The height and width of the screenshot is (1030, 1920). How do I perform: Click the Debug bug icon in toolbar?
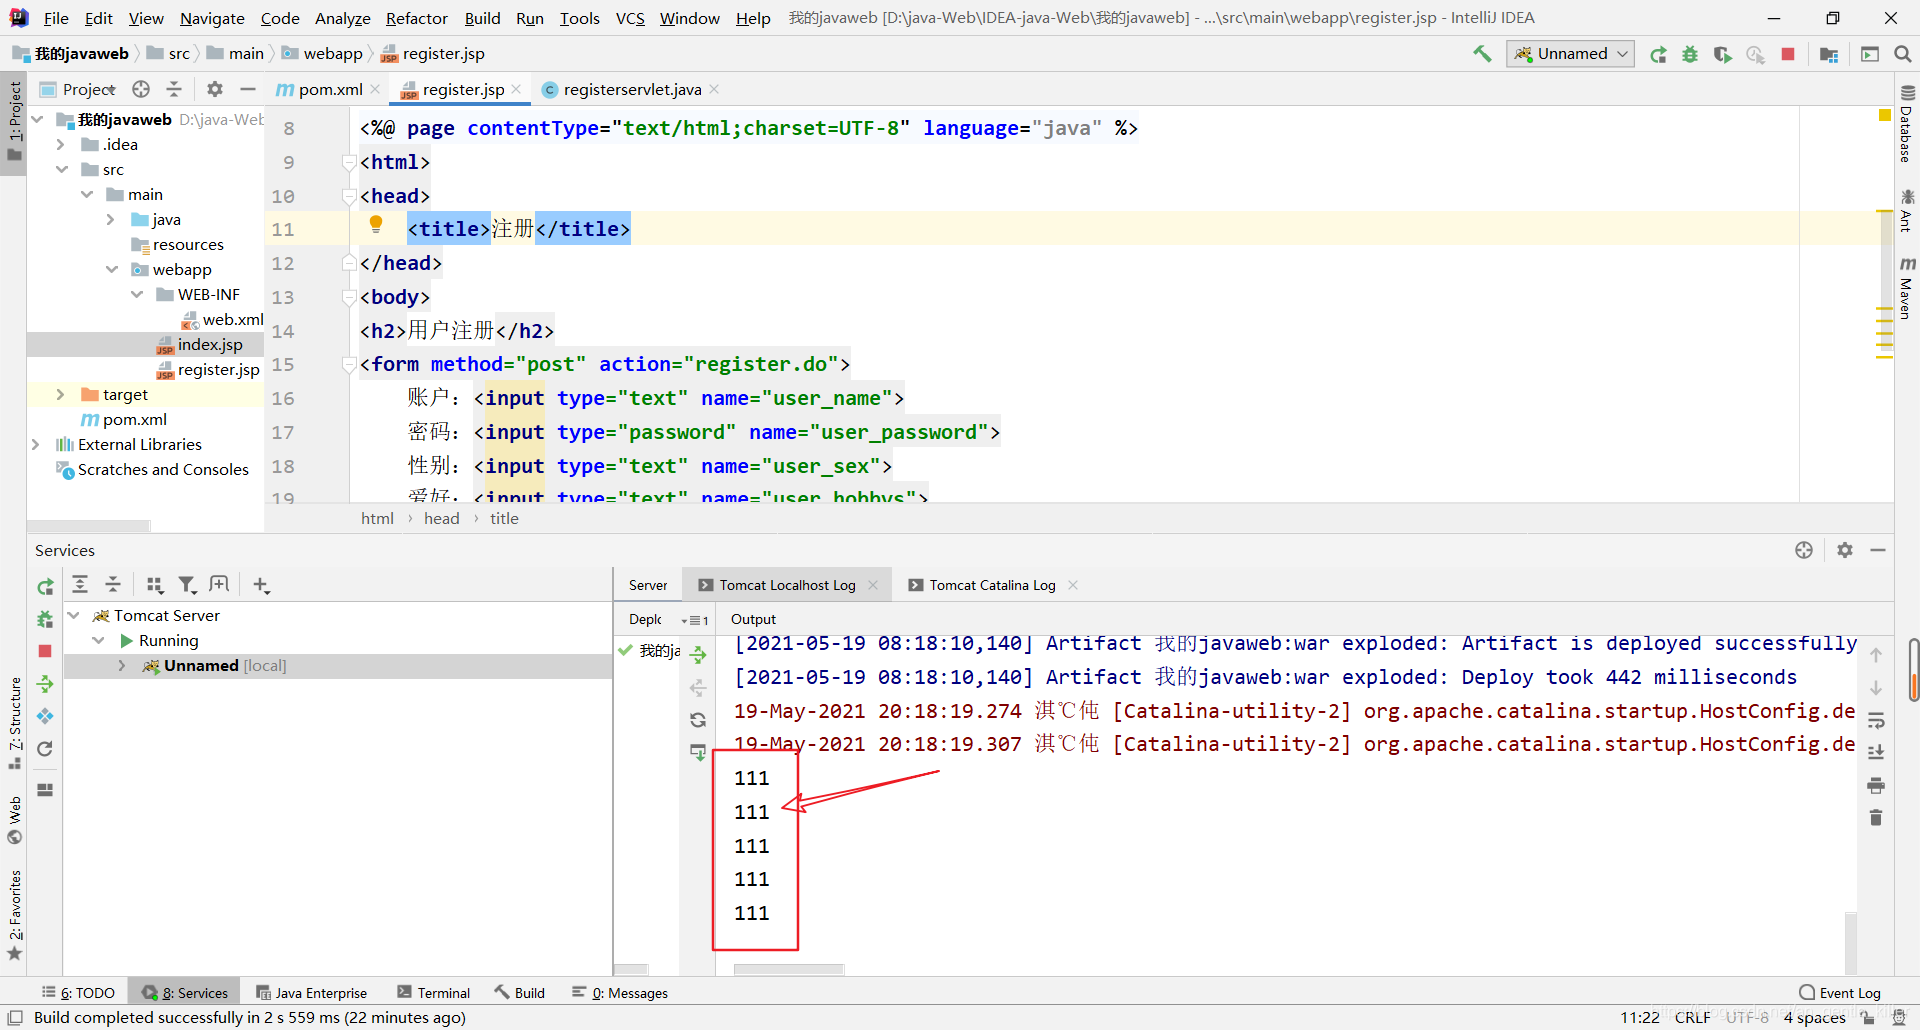click(x=1690, y=54)
